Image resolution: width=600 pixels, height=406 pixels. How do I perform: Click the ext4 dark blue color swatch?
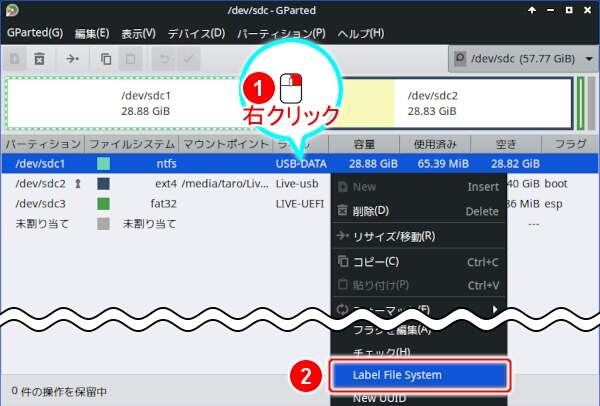point(103,184)
